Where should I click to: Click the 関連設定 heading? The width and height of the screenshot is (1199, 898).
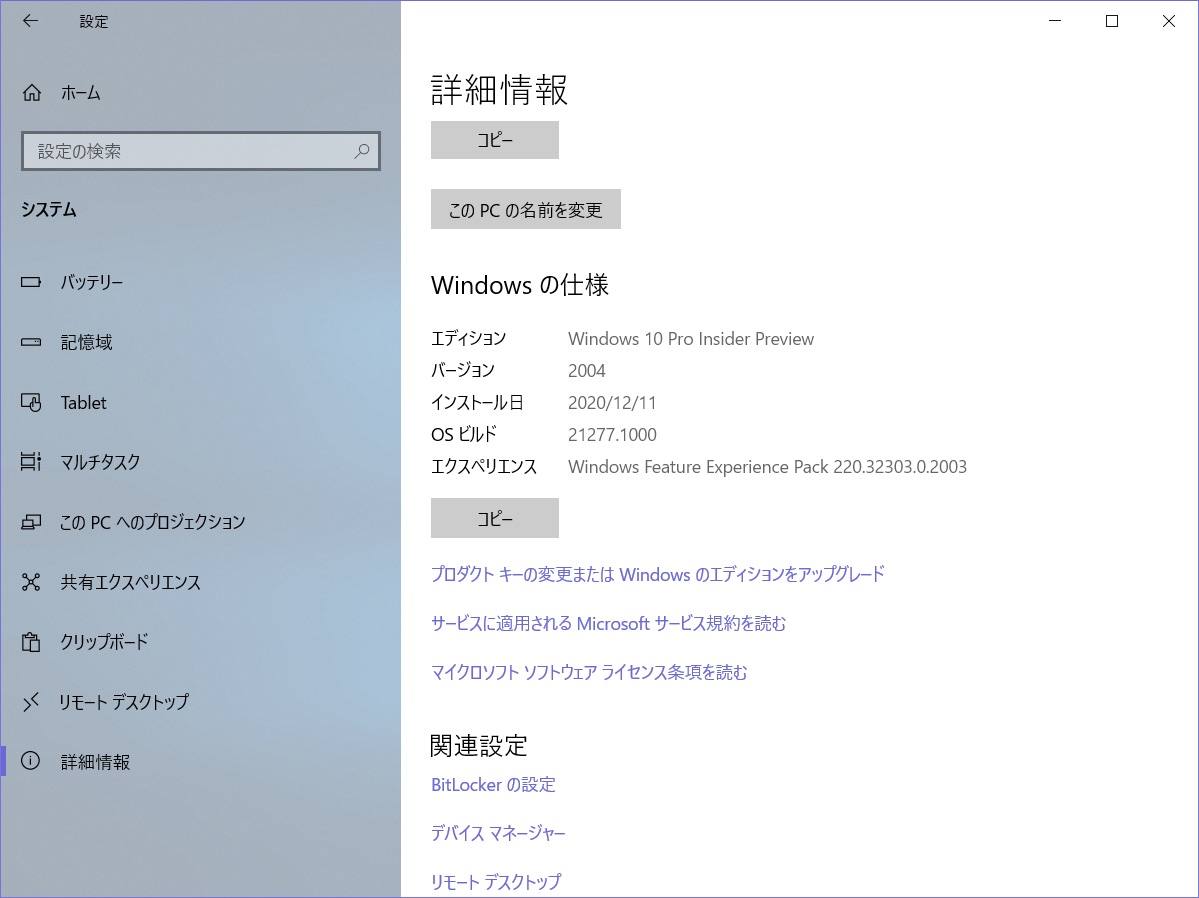[479, 746]
